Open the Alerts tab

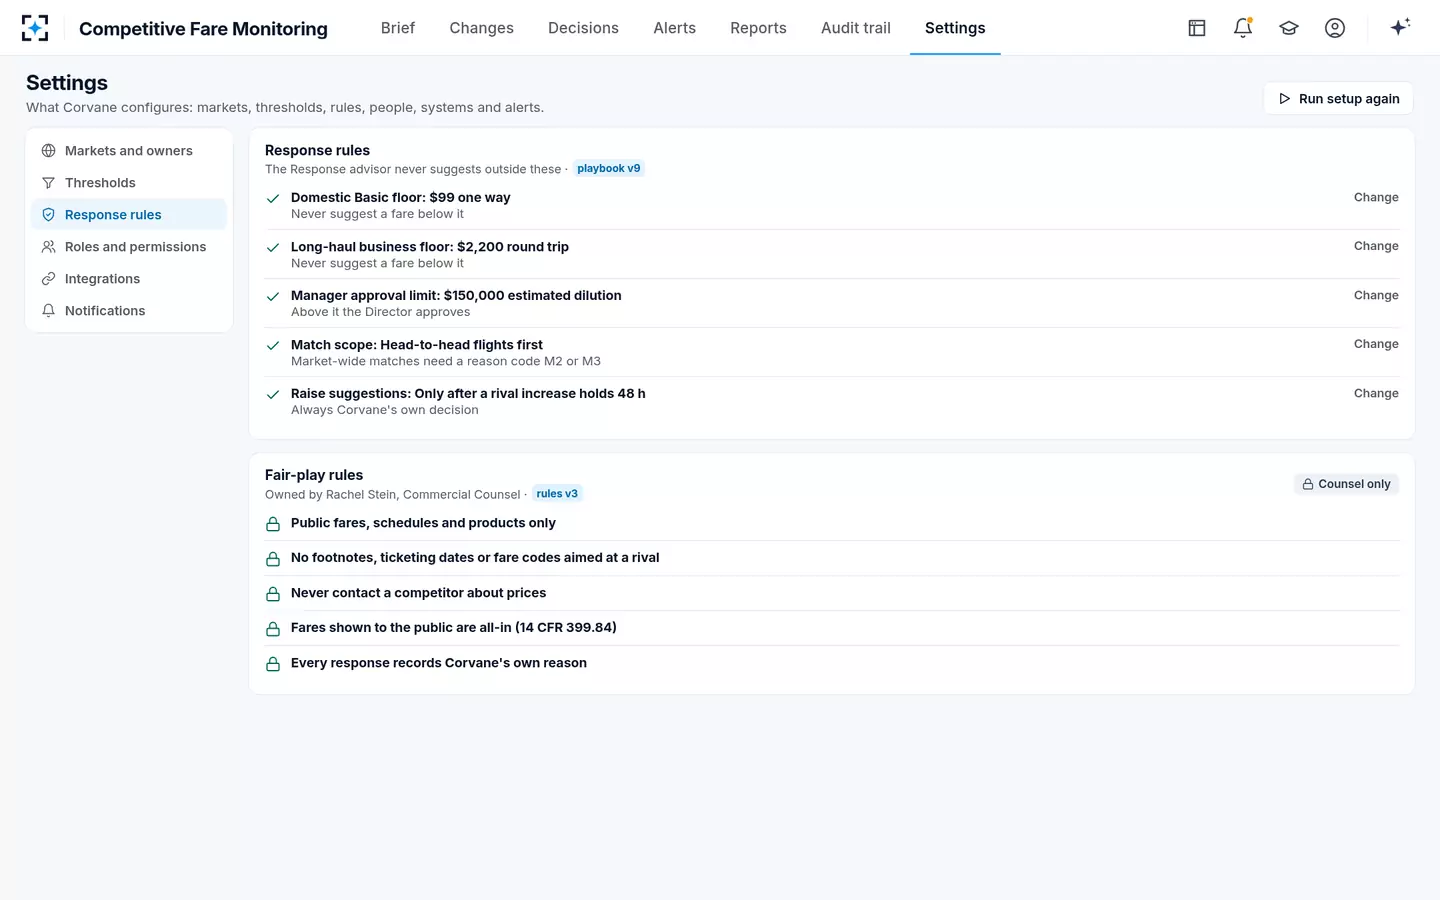tap(675, 28)
